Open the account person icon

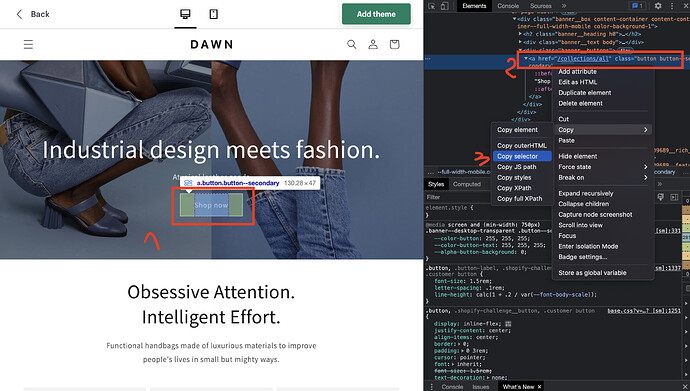click(x=373, y=44)
